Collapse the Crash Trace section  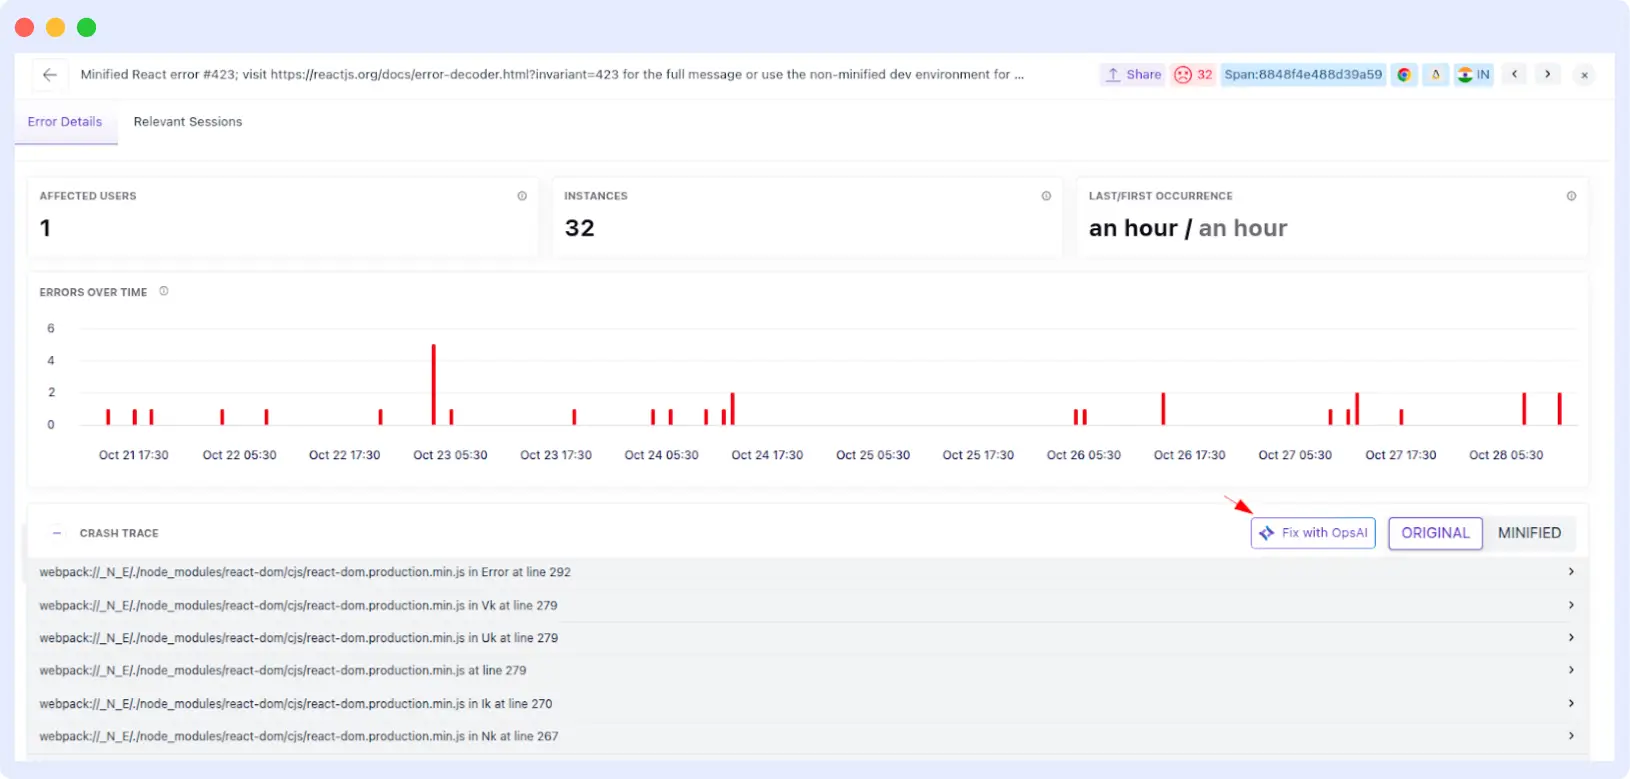tap(57, 533)
